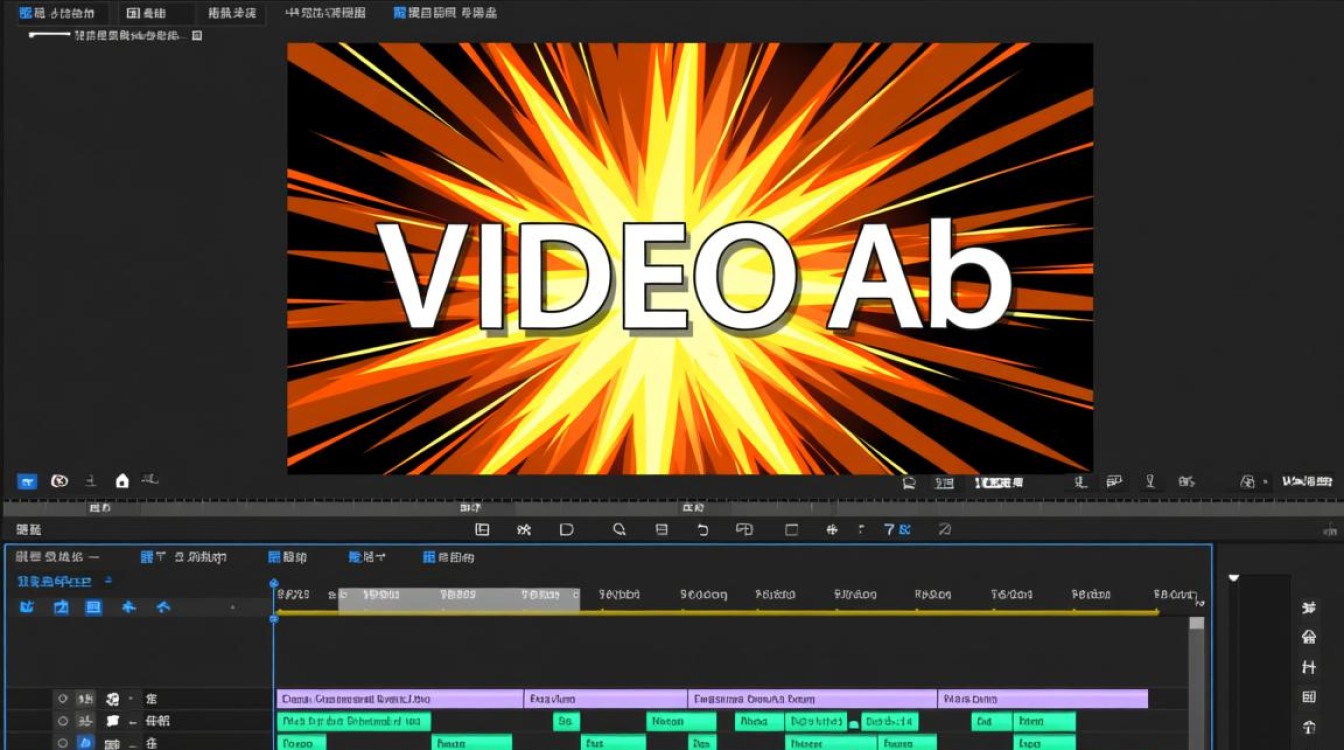This screenshot has height=750, width=1344.
Task: Toggle visibility circle on the middle track row
Action: [x=62, y=721]
